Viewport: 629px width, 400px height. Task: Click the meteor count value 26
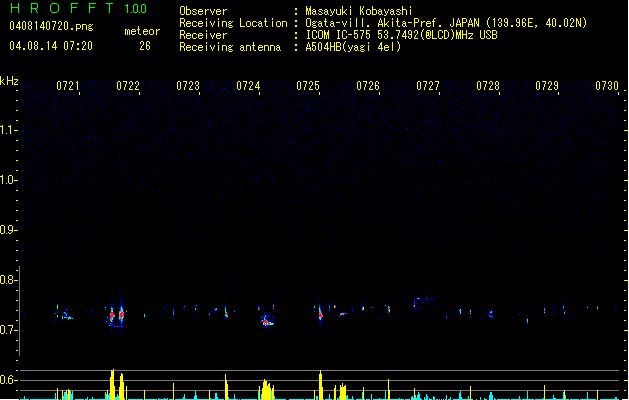pos(145,46)
